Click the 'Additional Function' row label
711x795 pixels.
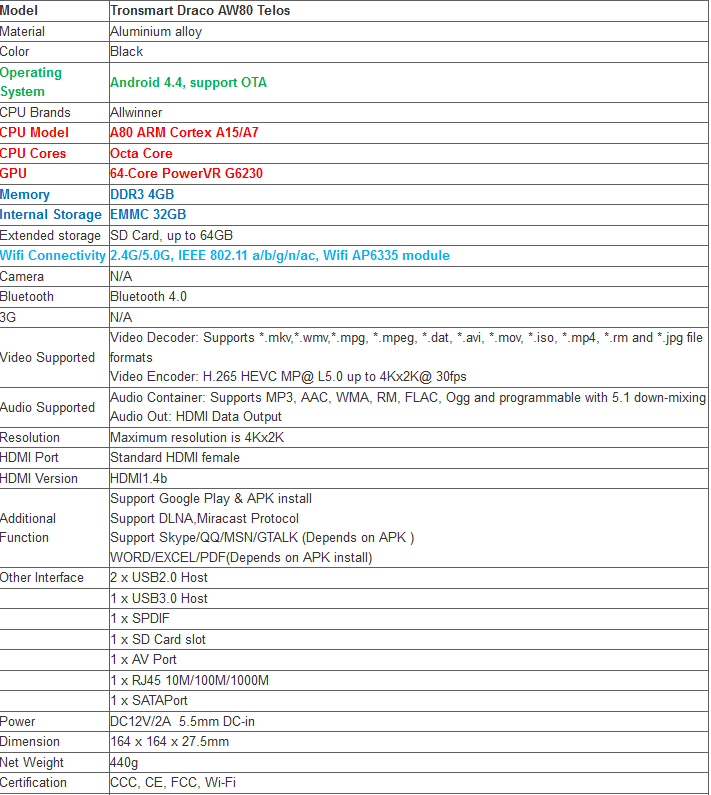(28, 528)
